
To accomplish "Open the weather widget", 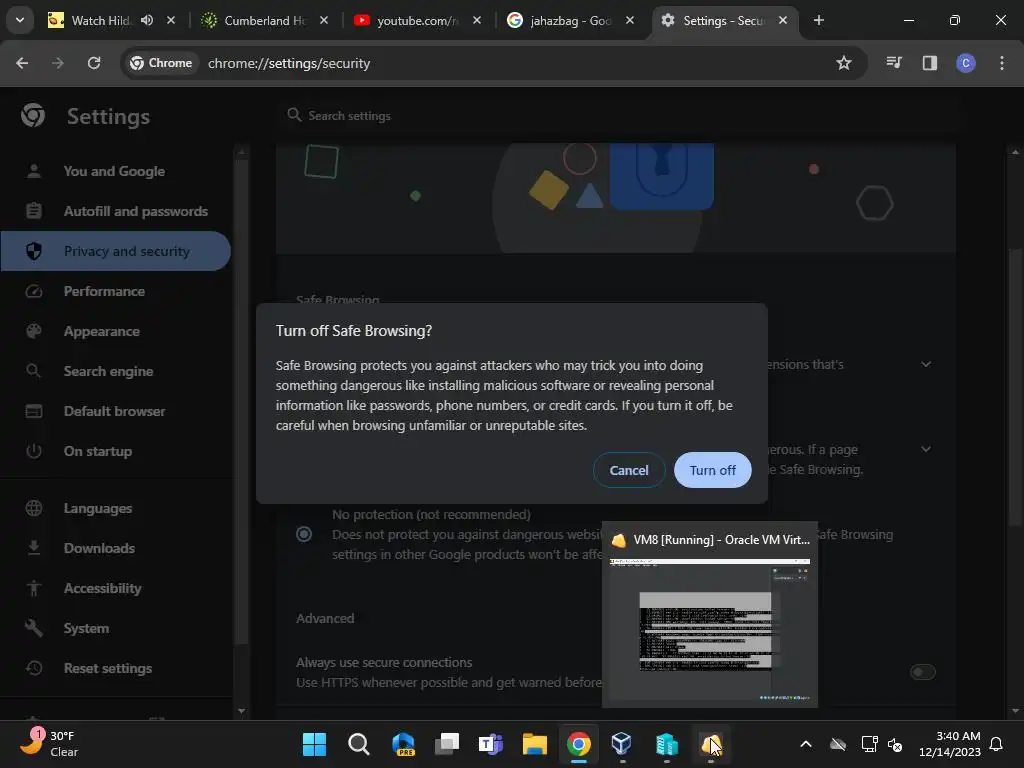I will point(50,744).
